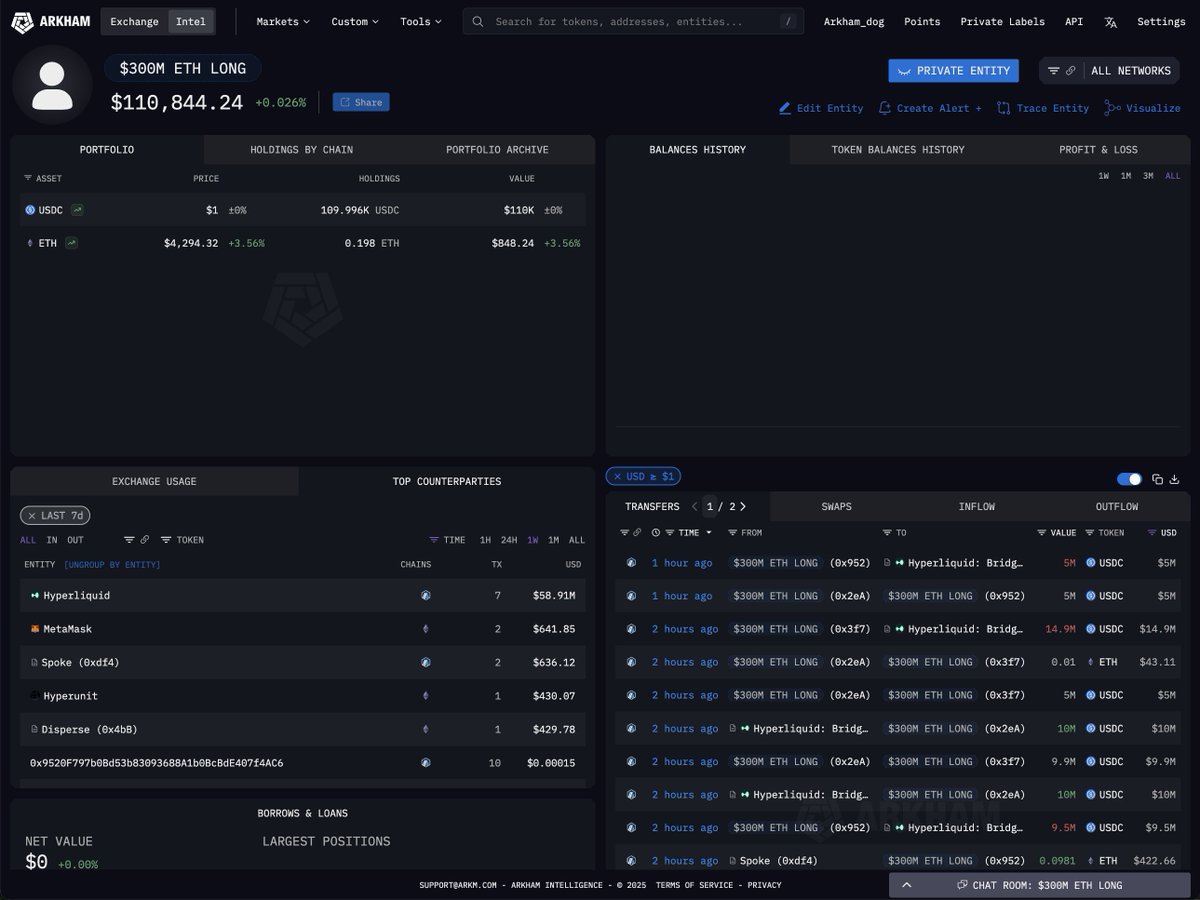Download transfers with the download icon
Viewport: 1200px width, 900px height.
tap(1175, 479)
